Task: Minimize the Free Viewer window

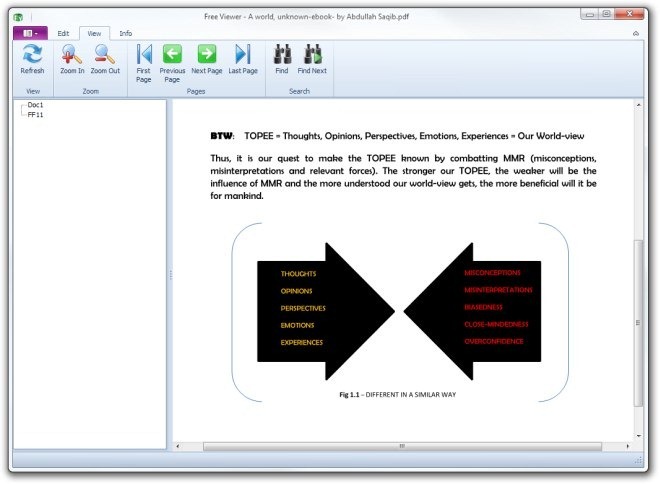Action: tap(590, 15)
